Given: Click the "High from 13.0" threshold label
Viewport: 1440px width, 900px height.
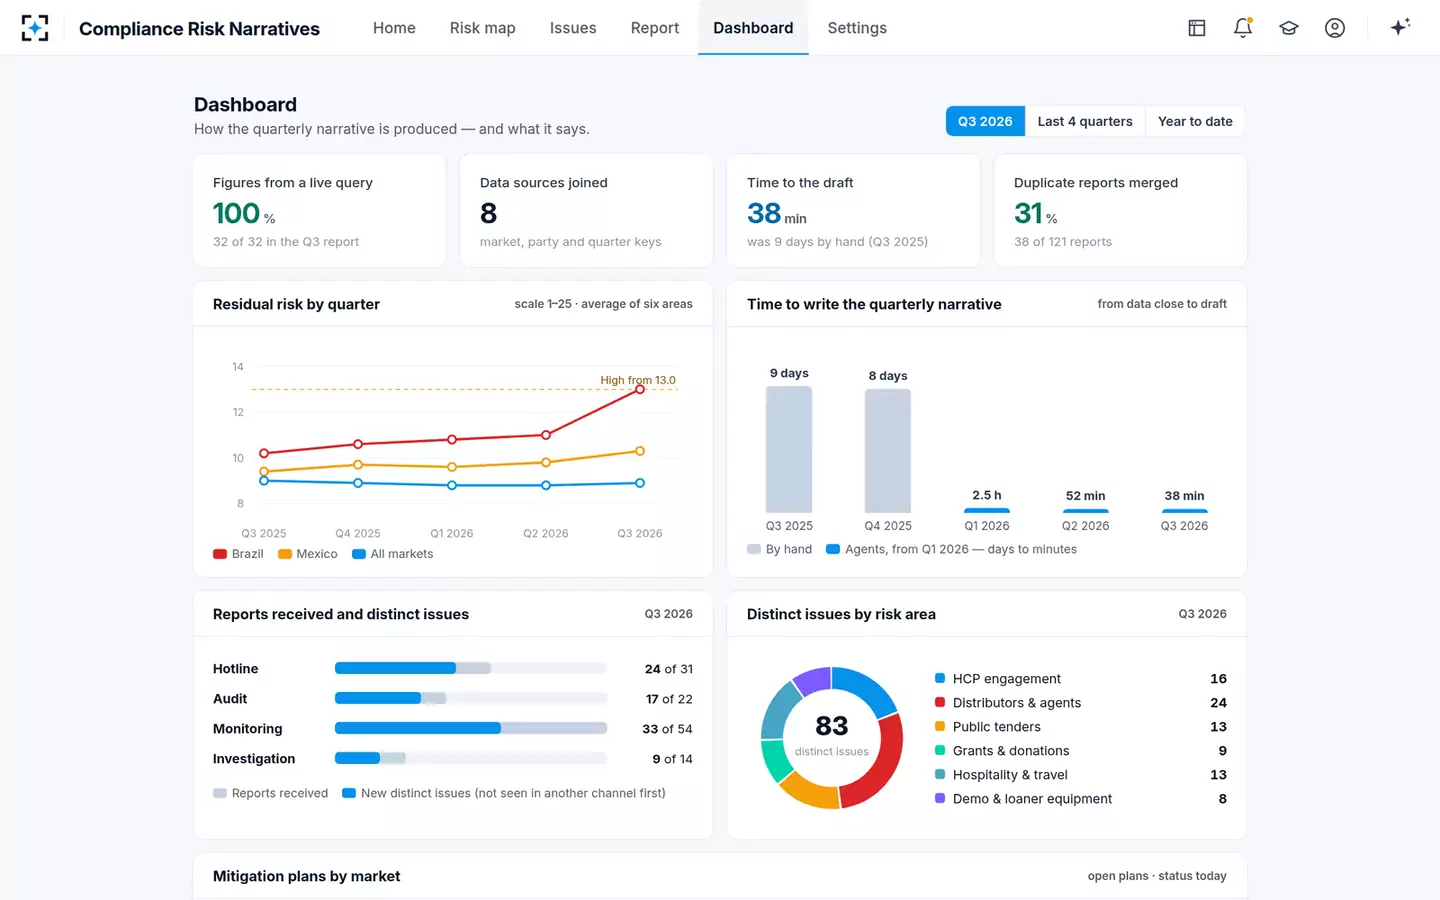Looking at the screenshot, I should click(x=638, y=380).
